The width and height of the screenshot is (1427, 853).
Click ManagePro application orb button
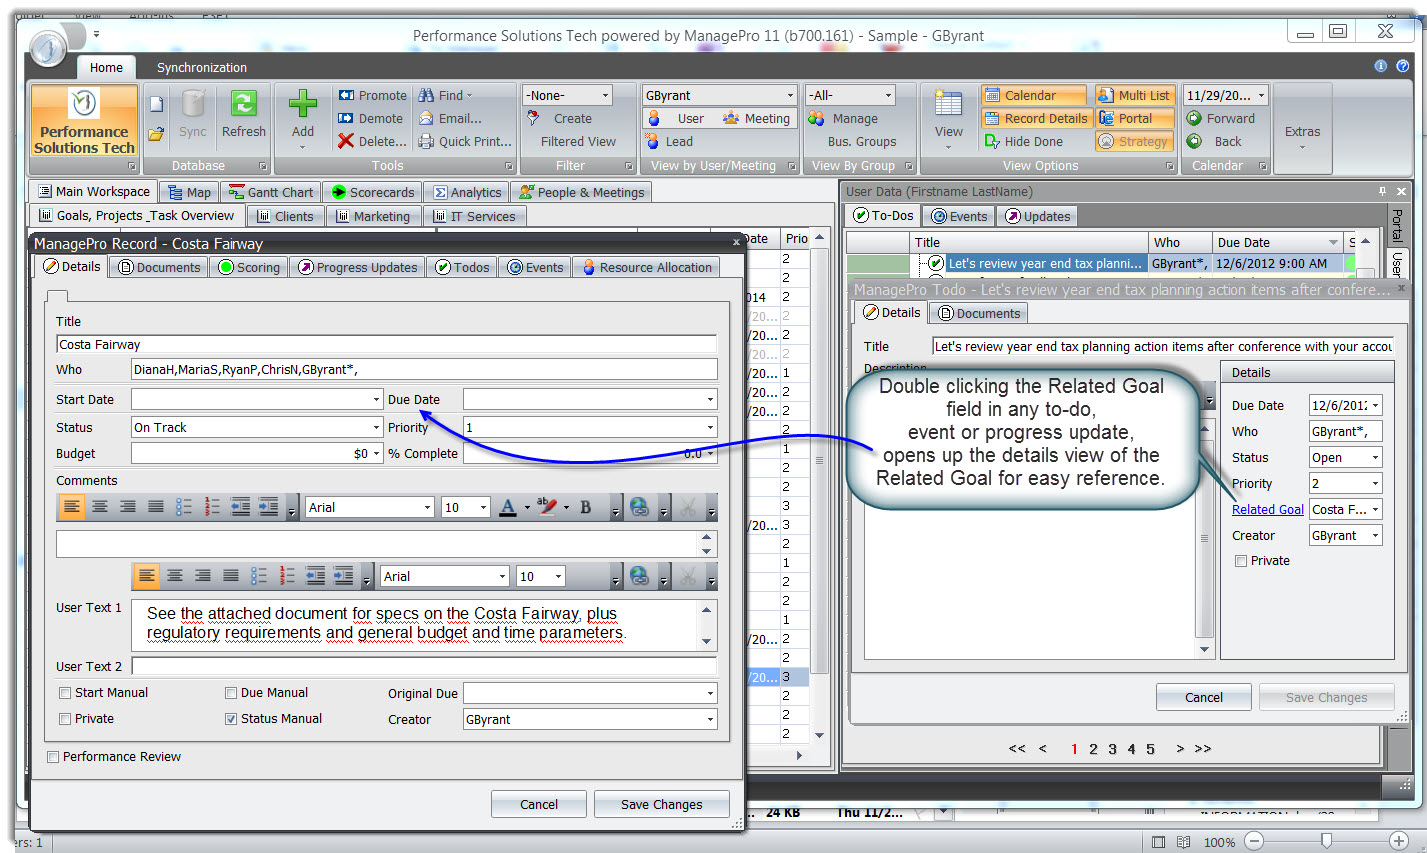click(47, 47)
